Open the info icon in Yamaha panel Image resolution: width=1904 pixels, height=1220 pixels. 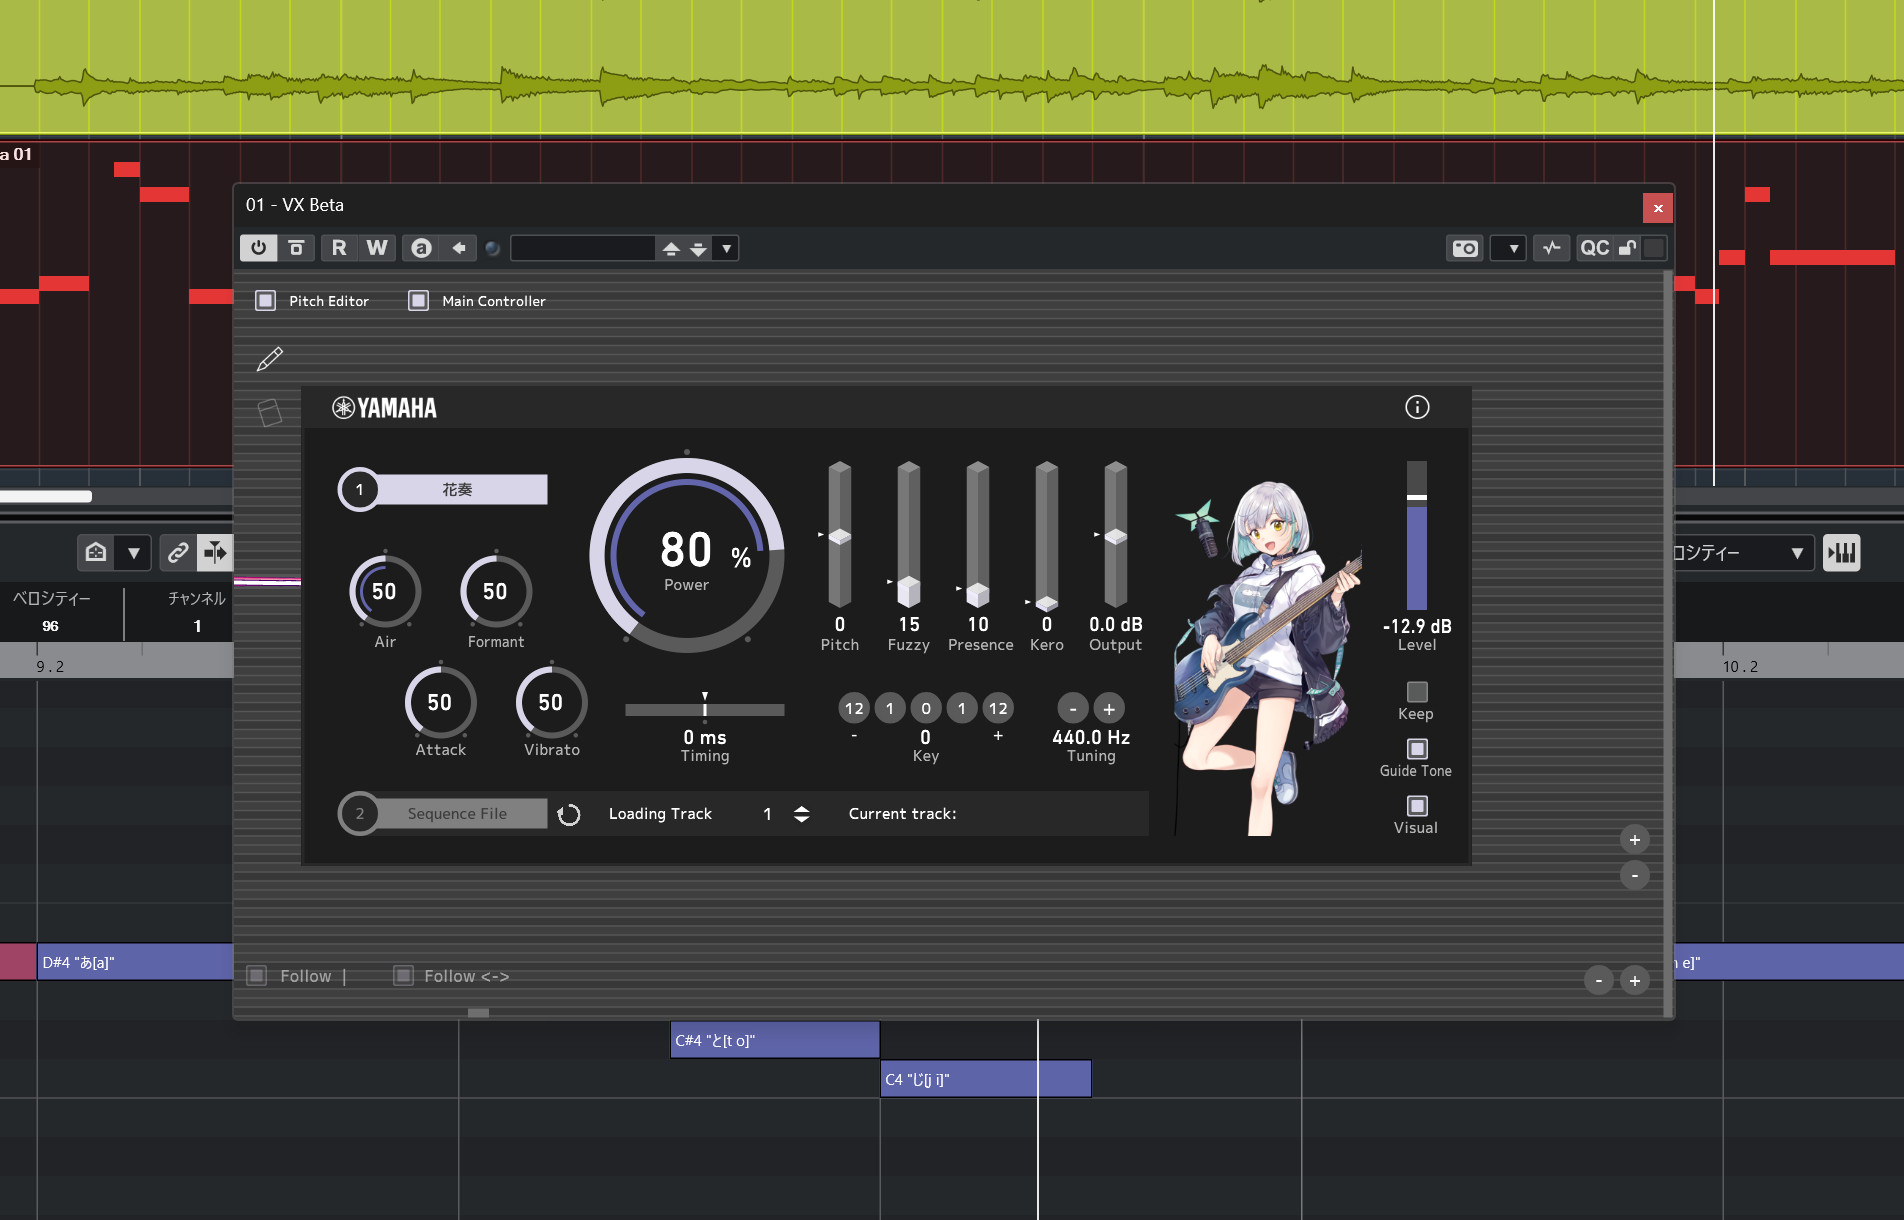pos(1417,407)
